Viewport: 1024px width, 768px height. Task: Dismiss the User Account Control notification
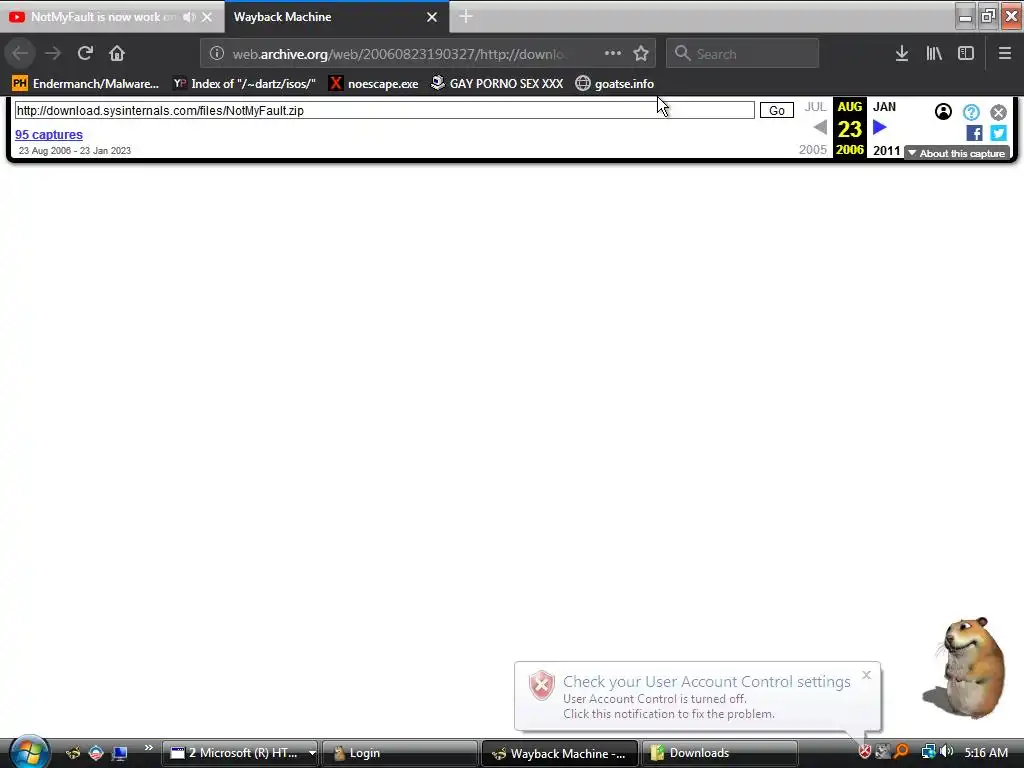pyautogui.click(x=866, y=675)
